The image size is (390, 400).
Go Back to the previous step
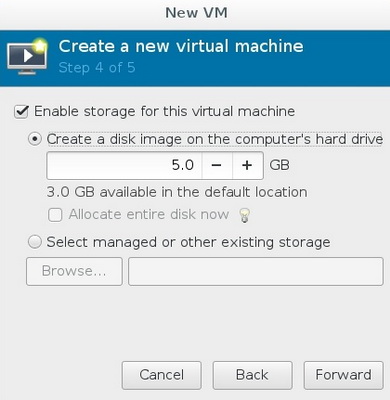point(252,375)
